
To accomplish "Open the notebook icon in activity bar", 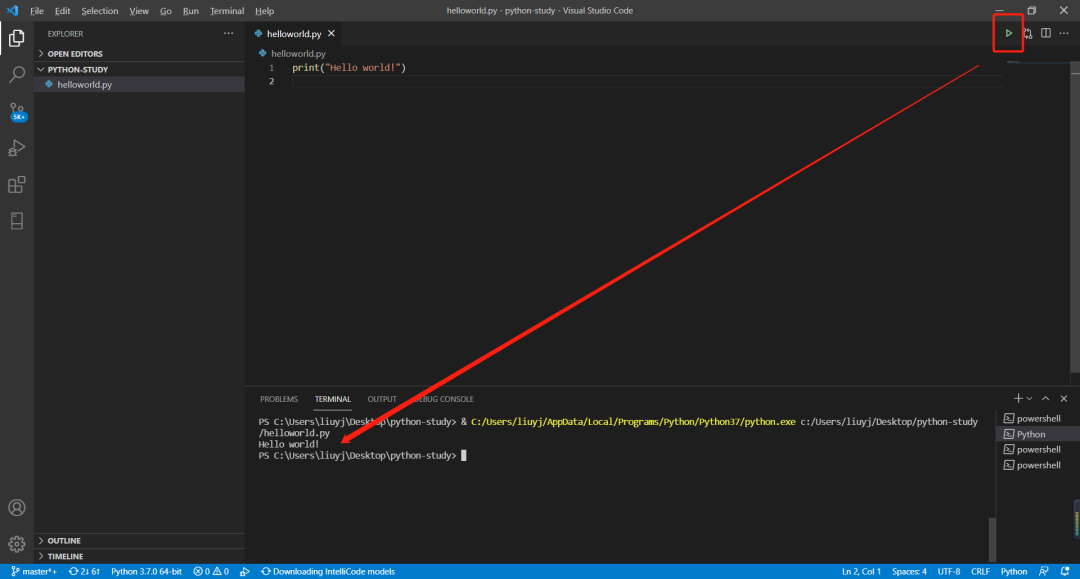I will point(17,221).
